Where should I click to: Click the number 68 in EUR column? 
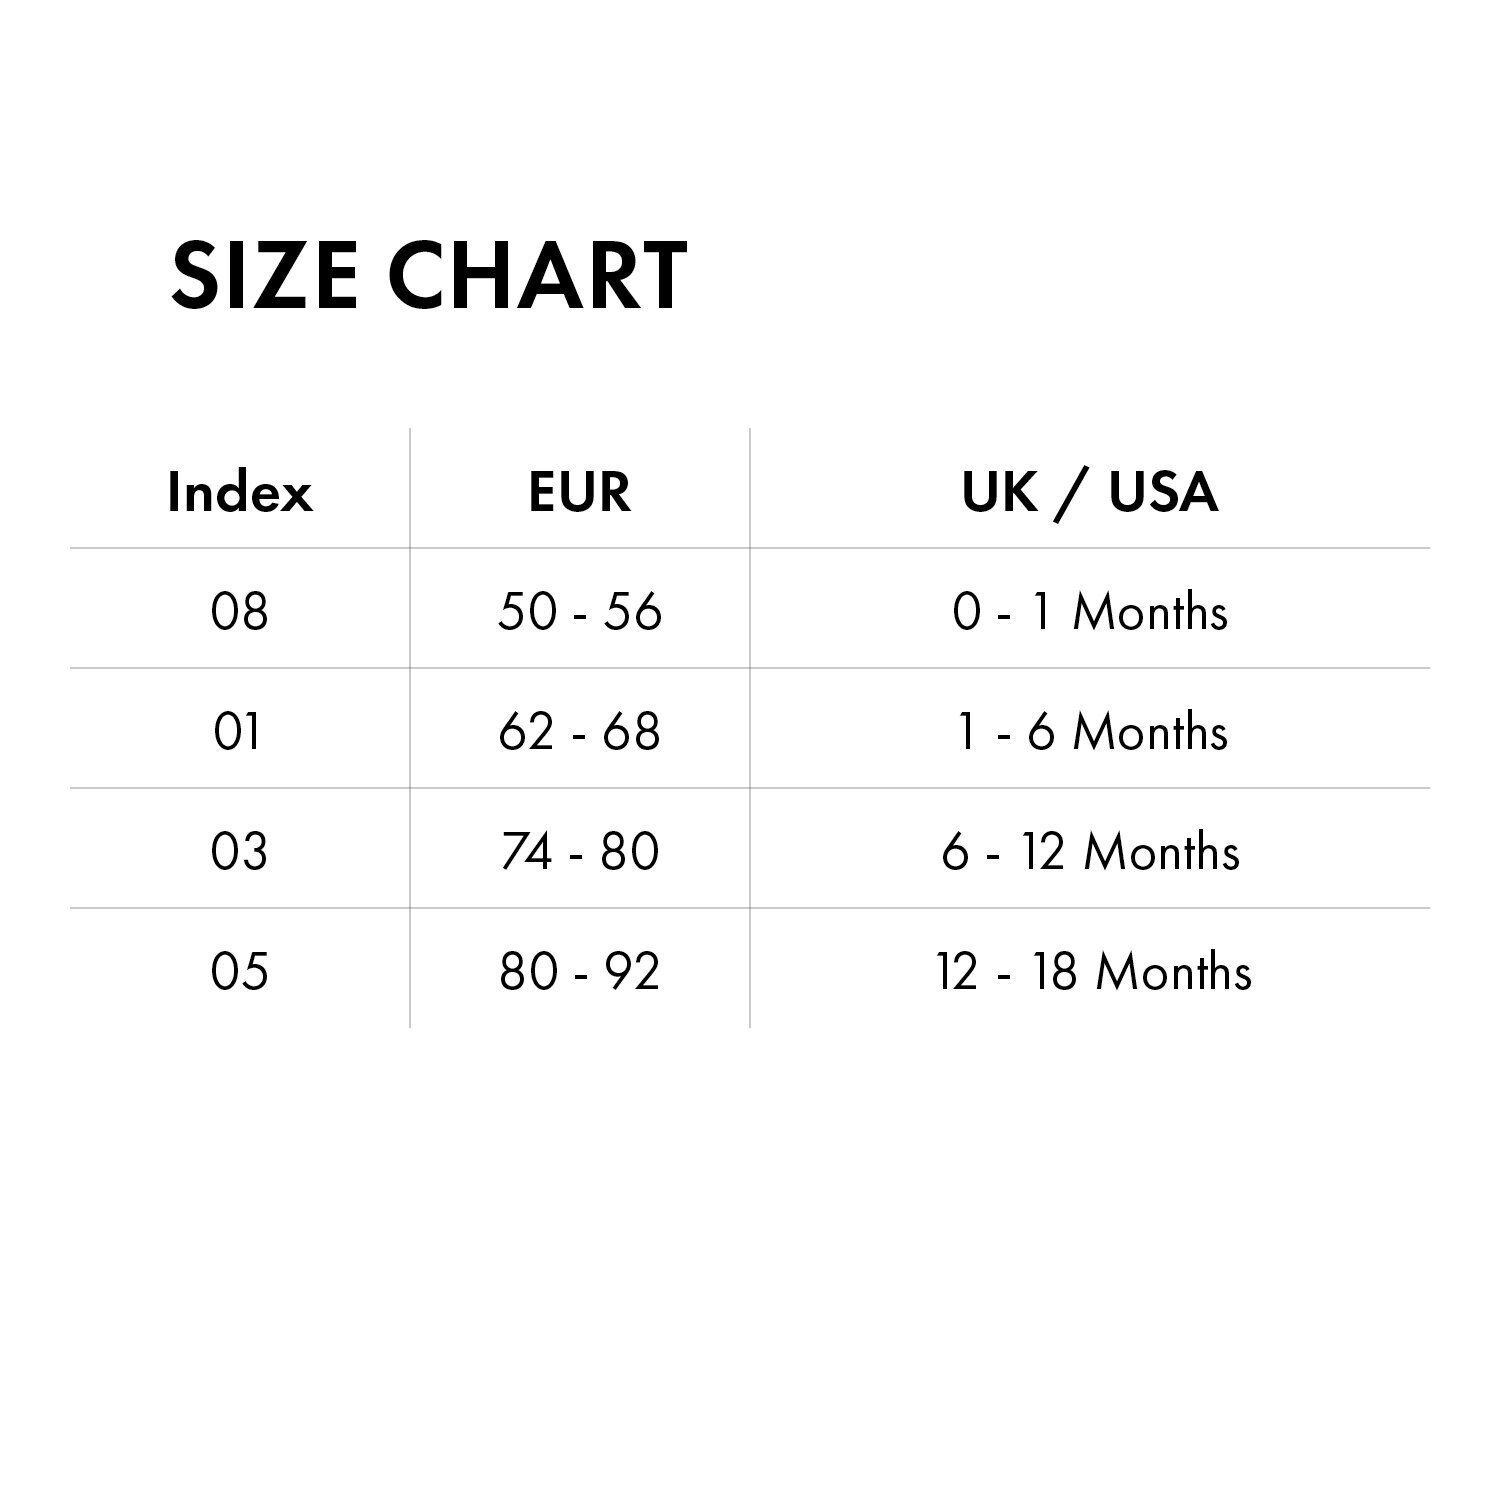632,731
